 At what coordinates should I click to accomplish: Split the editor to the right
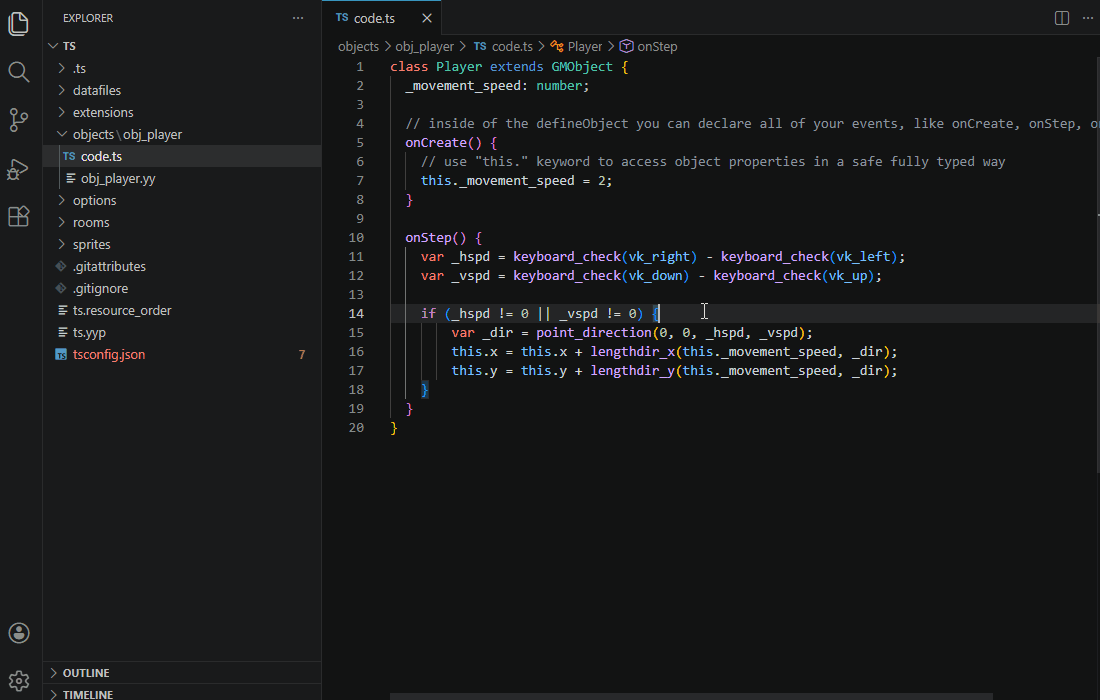[x=1062, y=18]
